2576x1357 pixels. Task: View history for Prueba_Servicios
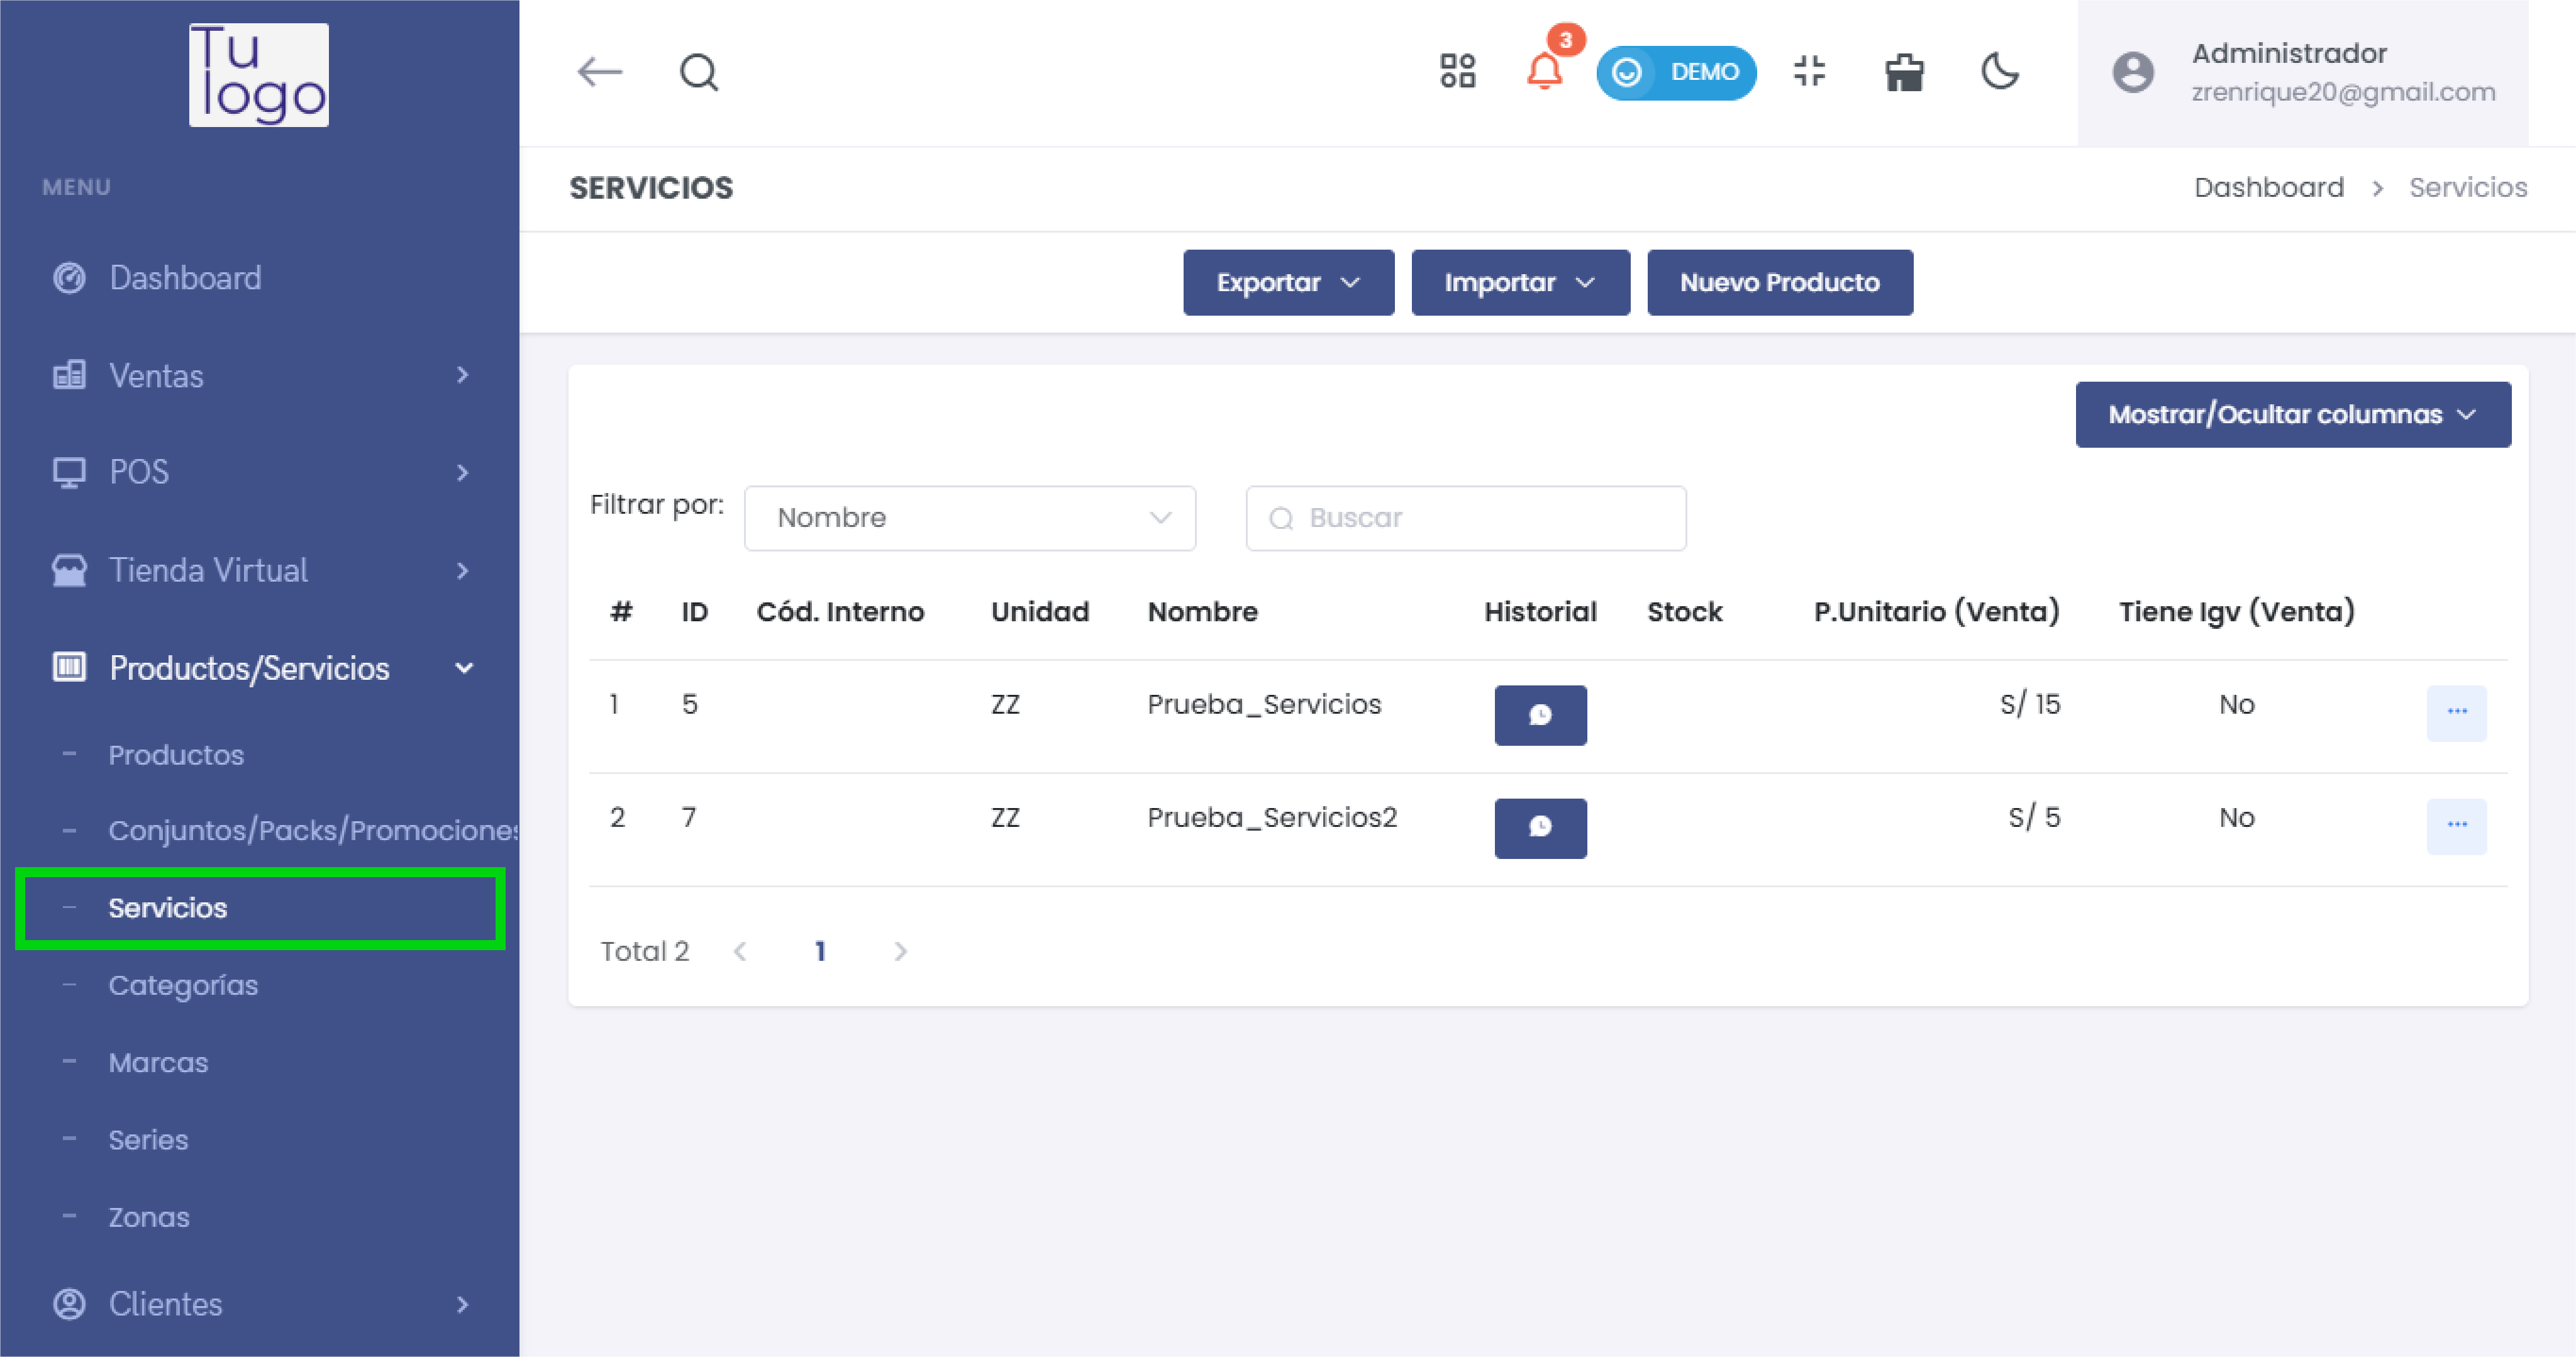click(1540, 715)
